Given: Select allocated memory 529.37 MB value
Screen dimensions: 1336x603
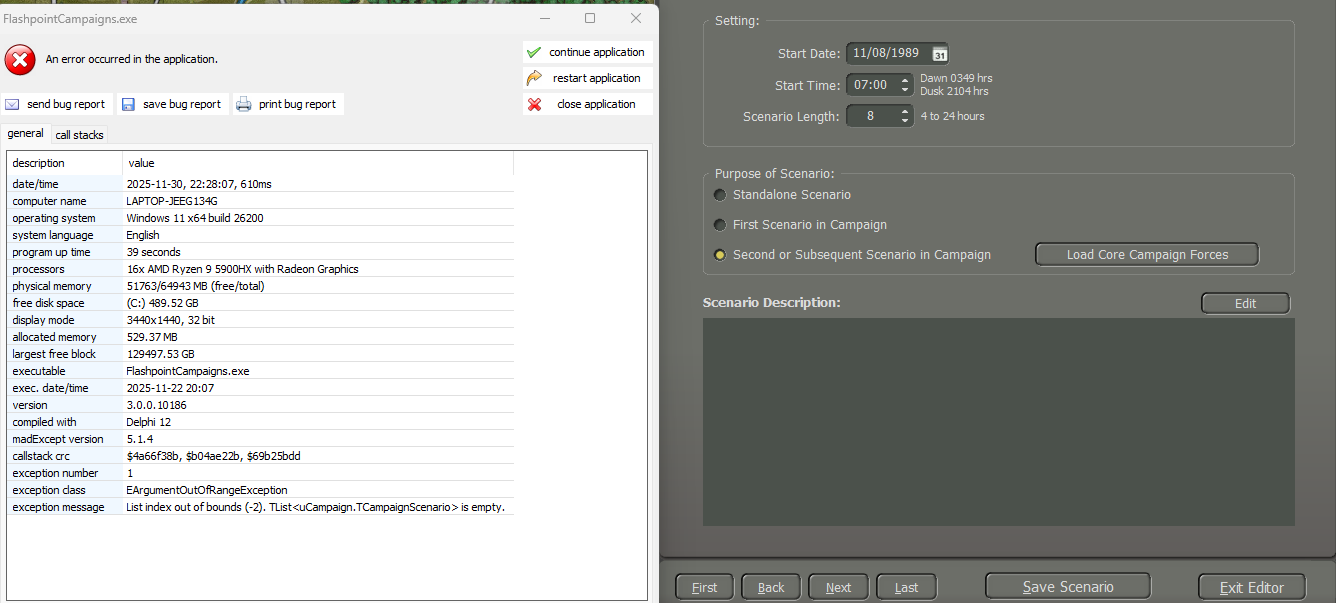Looking at the screenshot, I should [152, 337].
